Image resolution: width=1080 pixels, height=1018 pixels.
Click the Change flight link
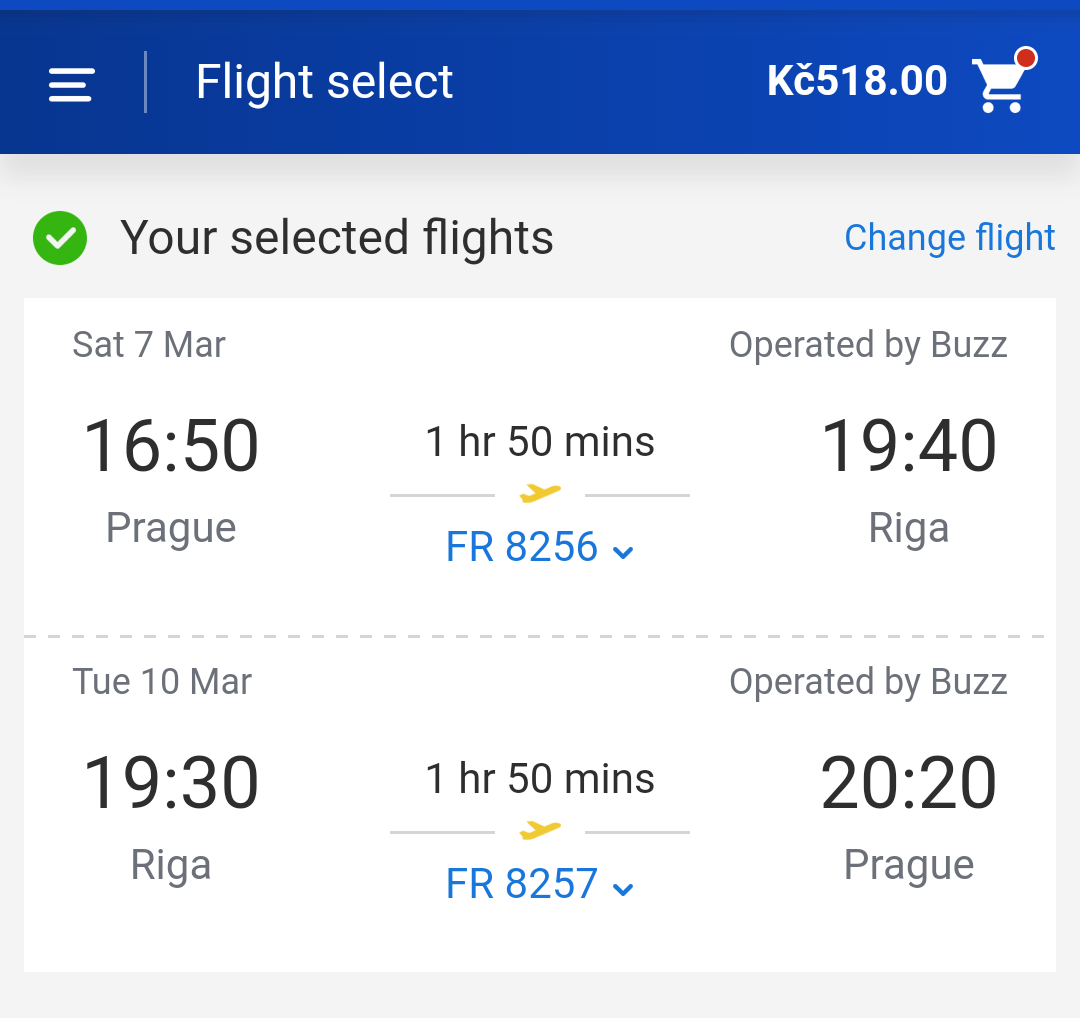949,238
